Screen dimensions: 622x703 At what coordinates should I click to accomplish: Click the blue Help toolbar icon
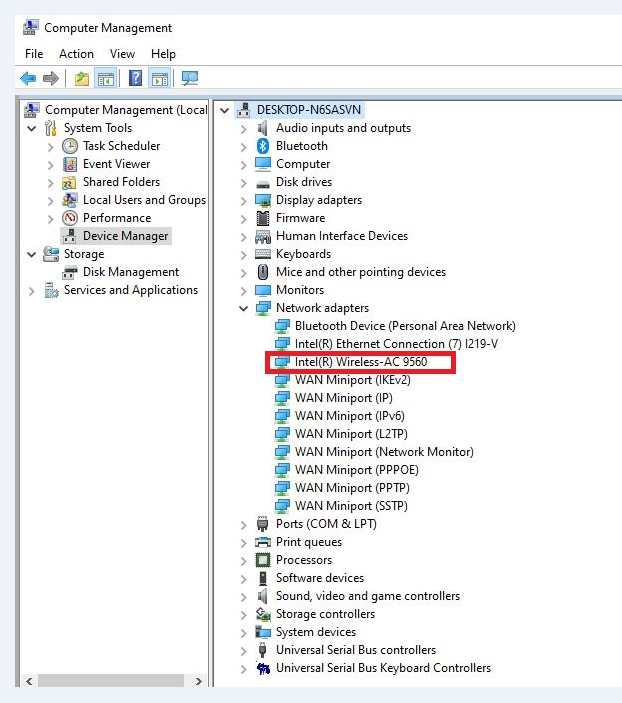[135, 78]
